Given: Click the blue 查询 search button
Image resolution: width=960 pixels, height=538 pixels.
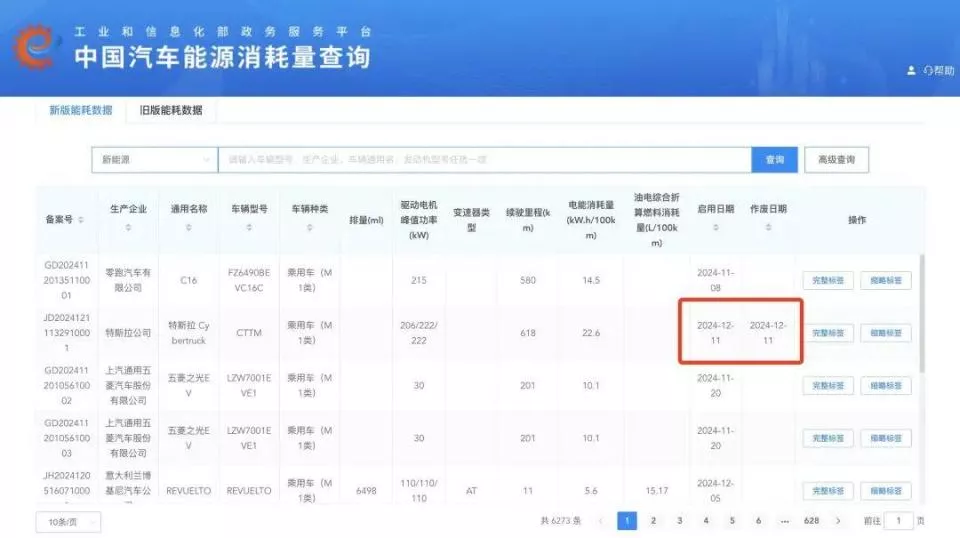Looking at the screenshot, I should click(x=775, y=160).
